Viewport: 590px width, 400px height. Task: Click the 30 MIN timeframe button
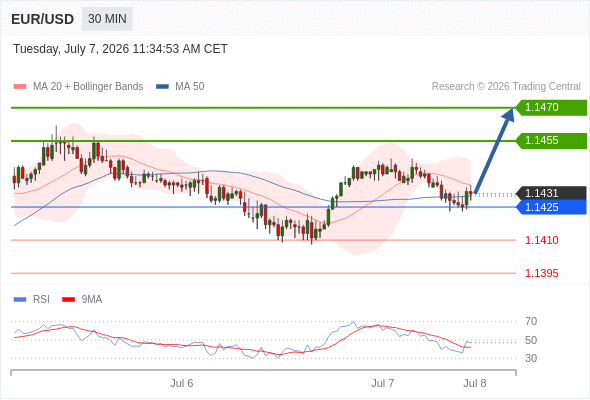[x=107, y=19]
